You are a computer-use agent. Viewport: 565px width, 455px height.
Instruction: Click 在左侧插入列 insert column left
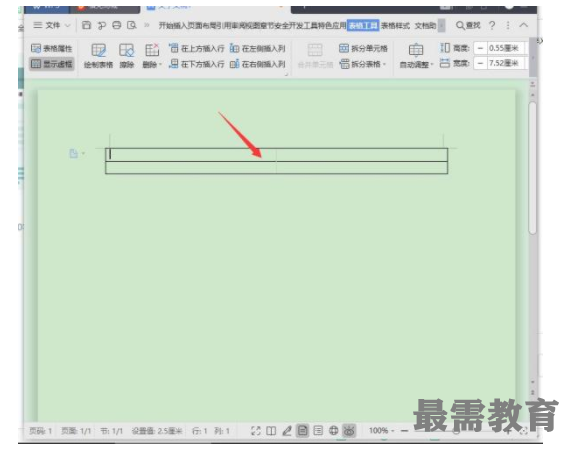(x=258, y=48)
